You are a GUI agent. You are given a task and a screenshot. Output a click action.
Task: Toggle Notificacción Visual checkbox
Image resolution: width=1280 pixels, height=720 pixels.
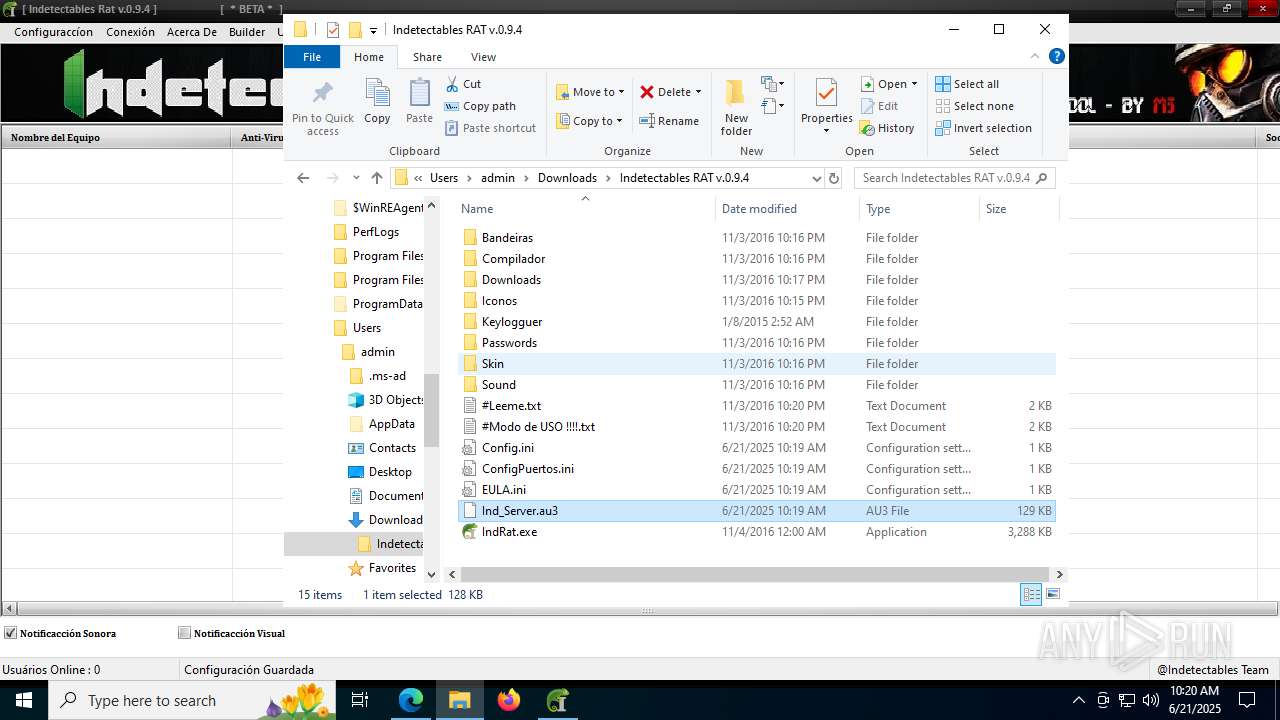[x=184, y=633]
